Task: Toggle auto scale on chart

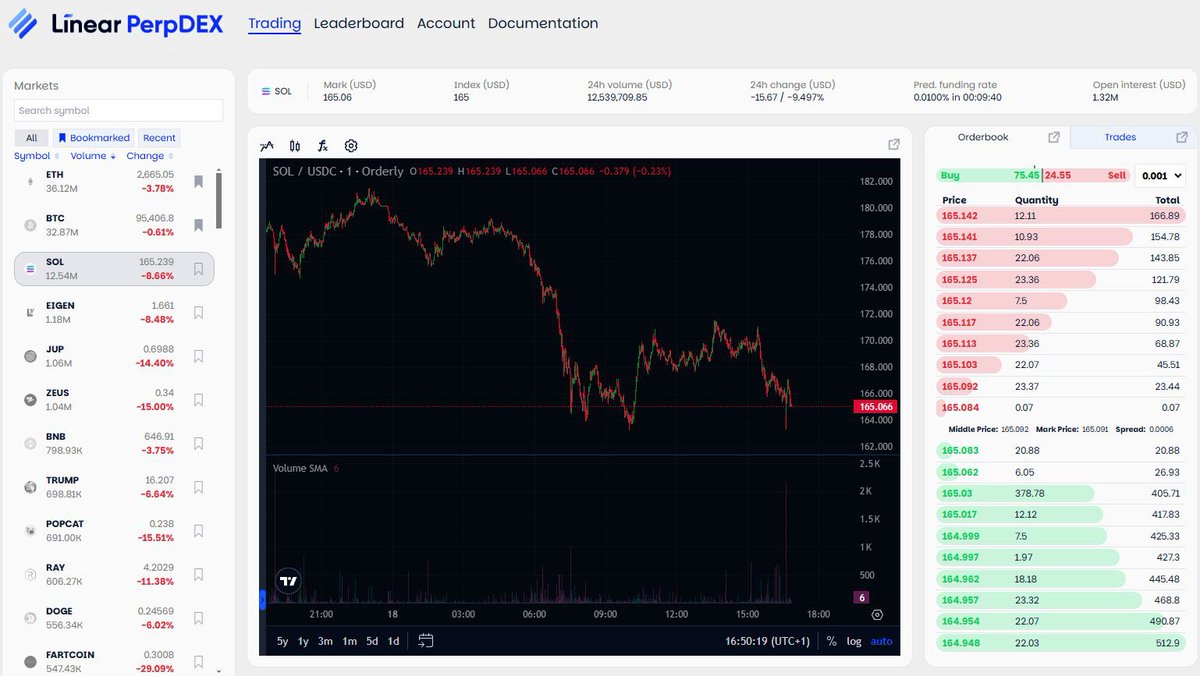Action: [881, 641]
